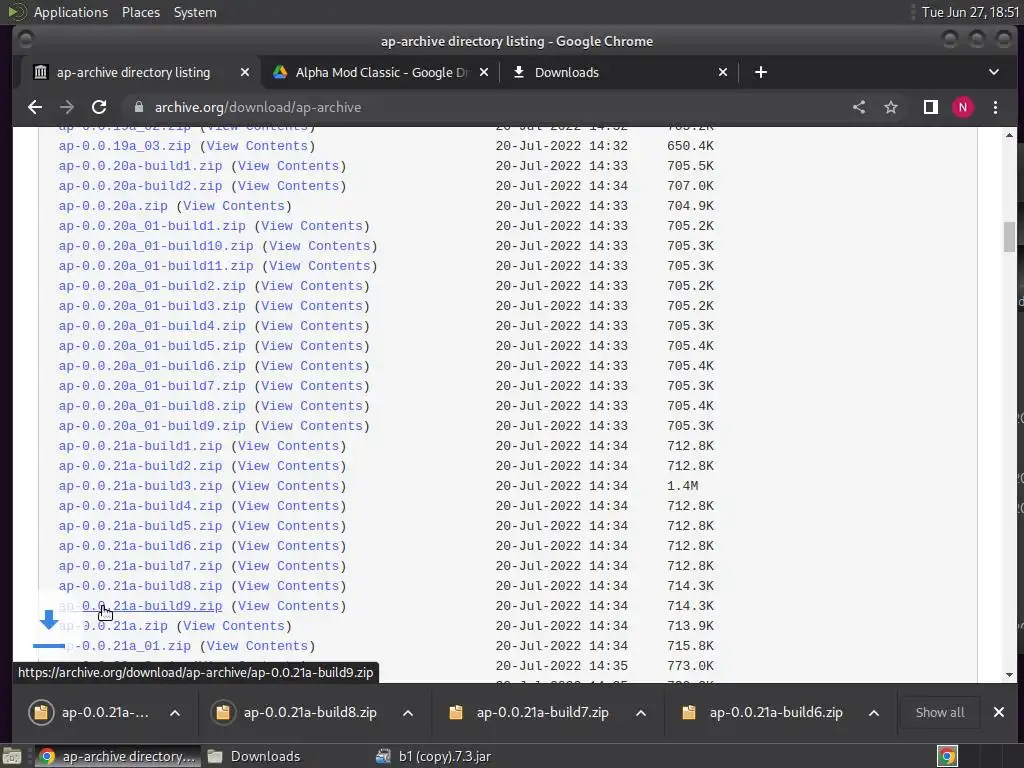Switch to the Downloads tab
1024x768 pixels.
(619, 72)
